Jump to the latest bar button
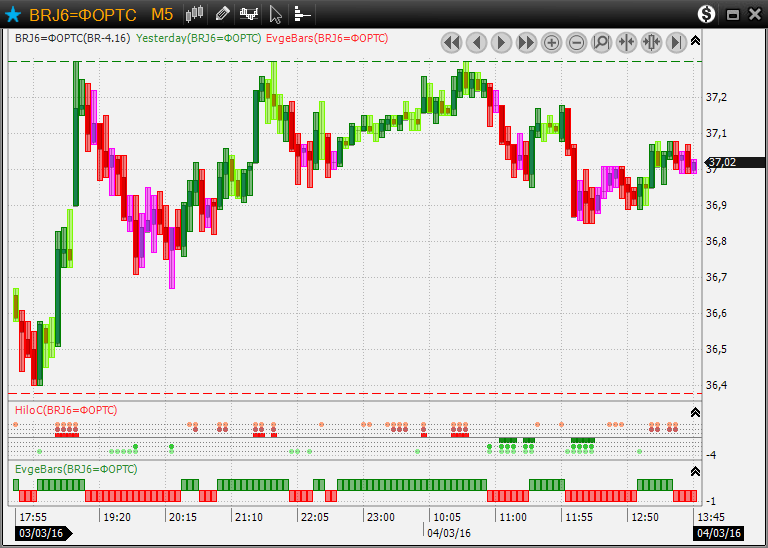 tap(676, 42)
